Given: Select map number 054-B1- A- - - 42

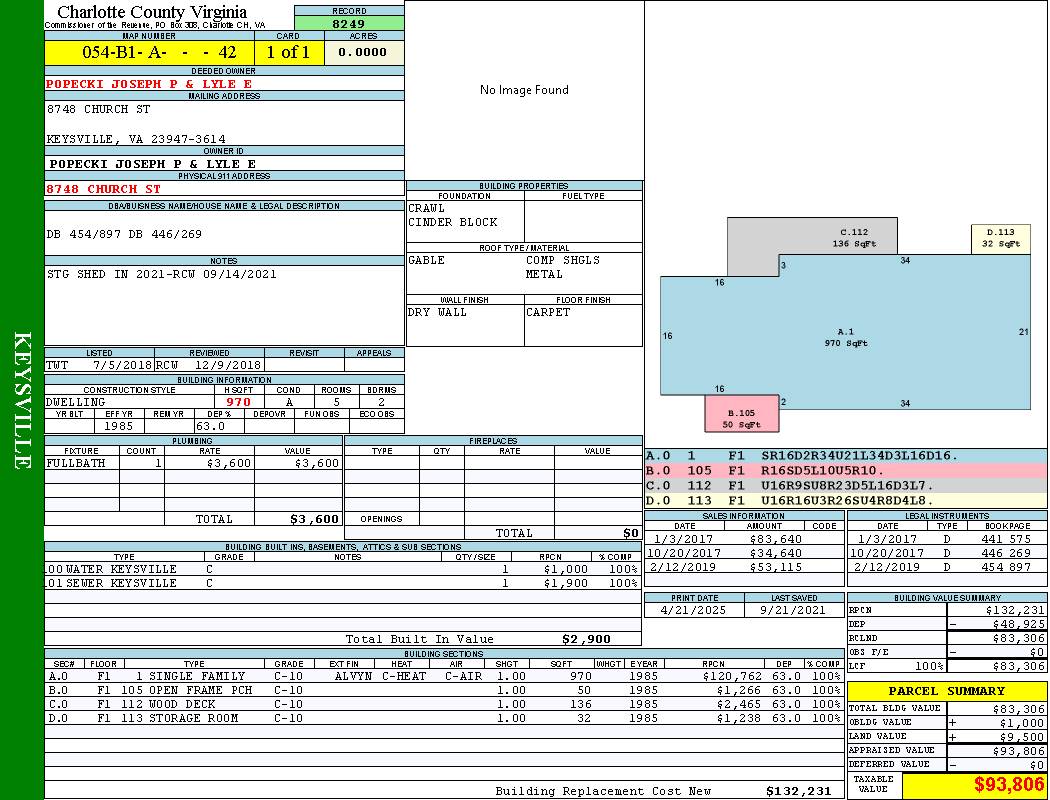Looking at the screenshot, I should click(x=159, y=52).
